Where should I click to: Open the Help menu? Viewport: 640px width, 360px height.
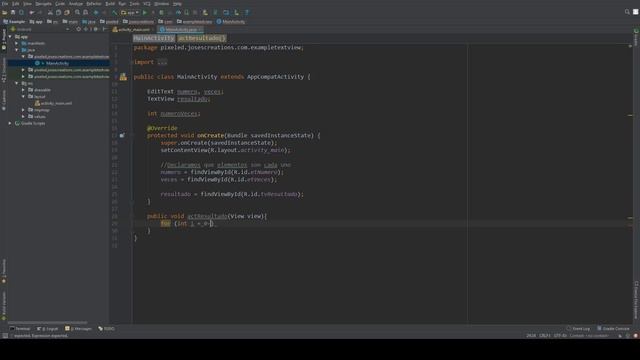click(177, 4)
